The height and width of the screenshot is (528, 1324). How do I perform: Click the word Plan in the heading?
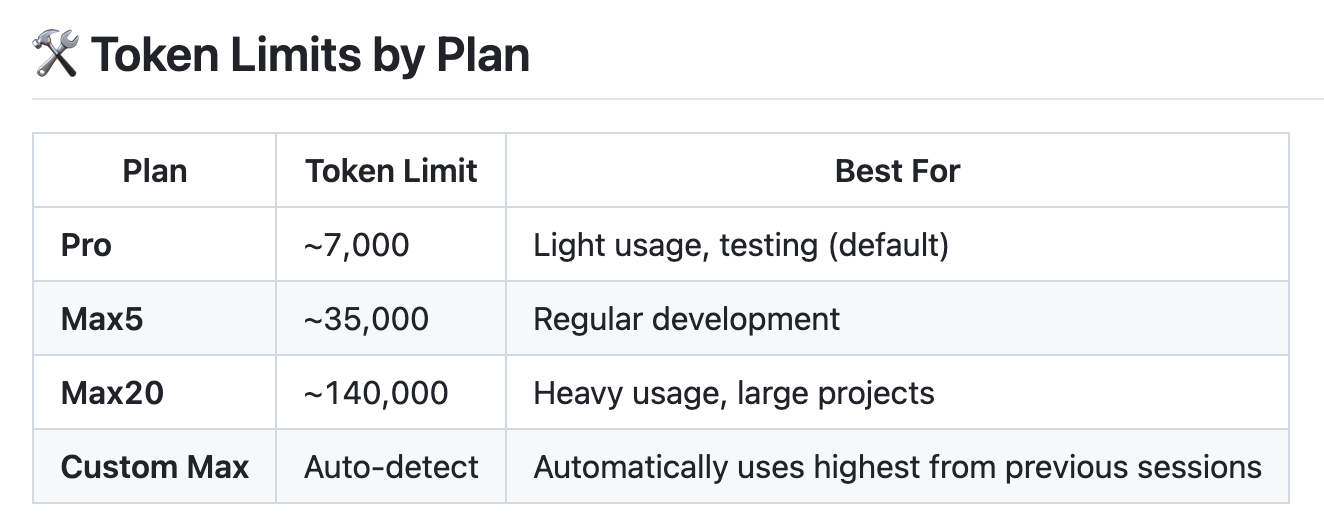[483, 54]
